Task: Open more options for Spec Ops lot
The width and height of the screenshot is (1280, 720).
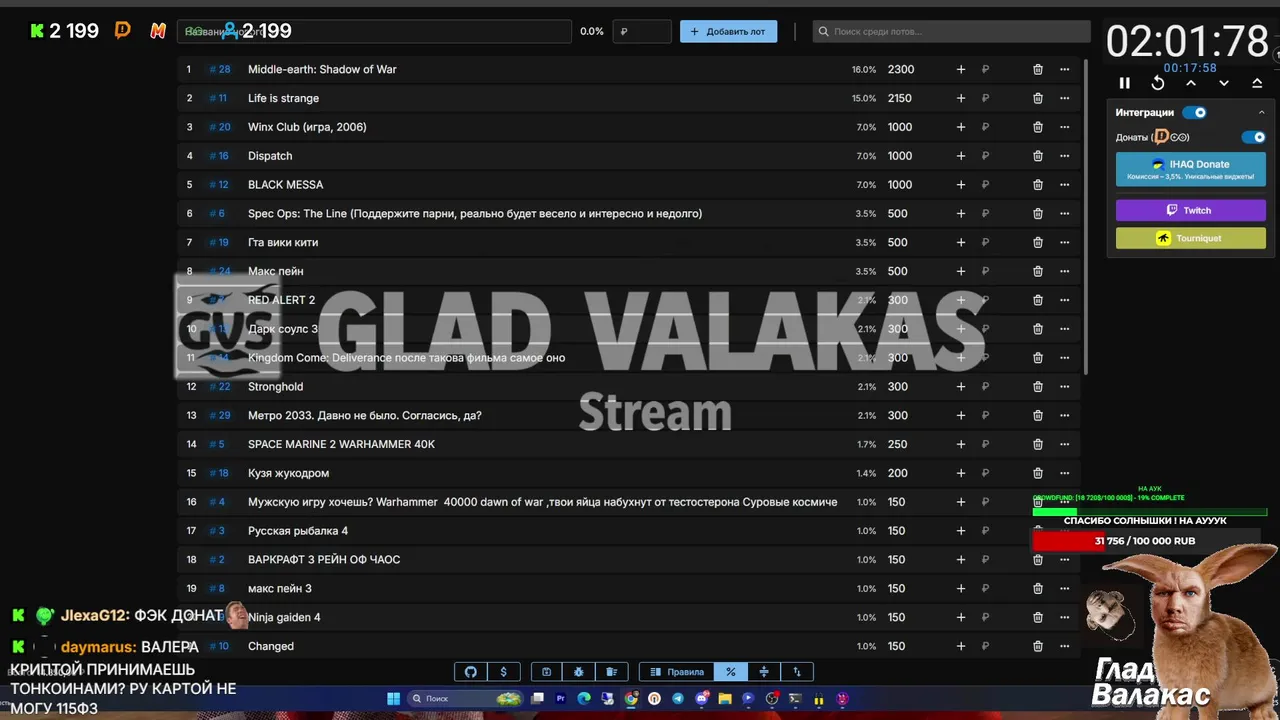Action: click(x=1064, y=213)
